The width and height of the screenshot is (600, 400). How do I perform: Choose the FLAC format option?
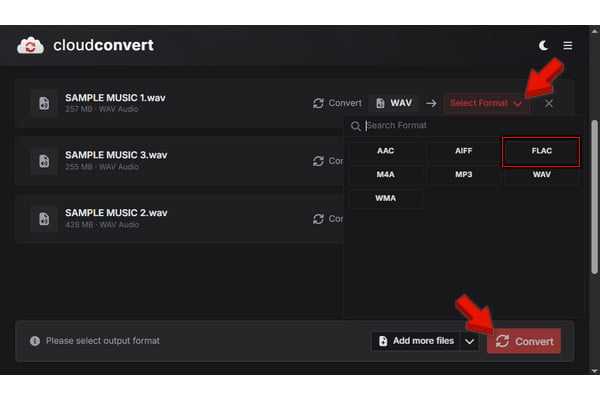click(541, 152)
